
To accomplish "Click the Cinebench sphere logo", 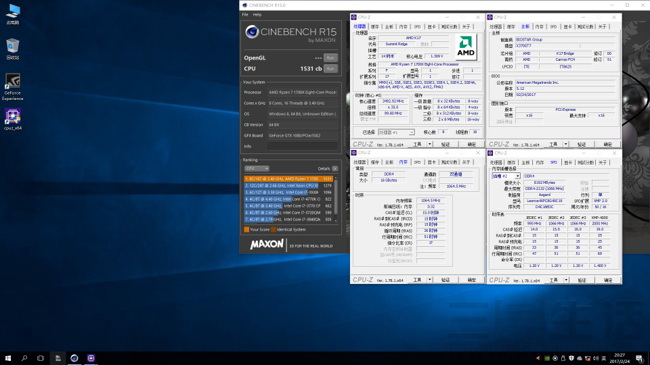I will (x=252, y=32).
